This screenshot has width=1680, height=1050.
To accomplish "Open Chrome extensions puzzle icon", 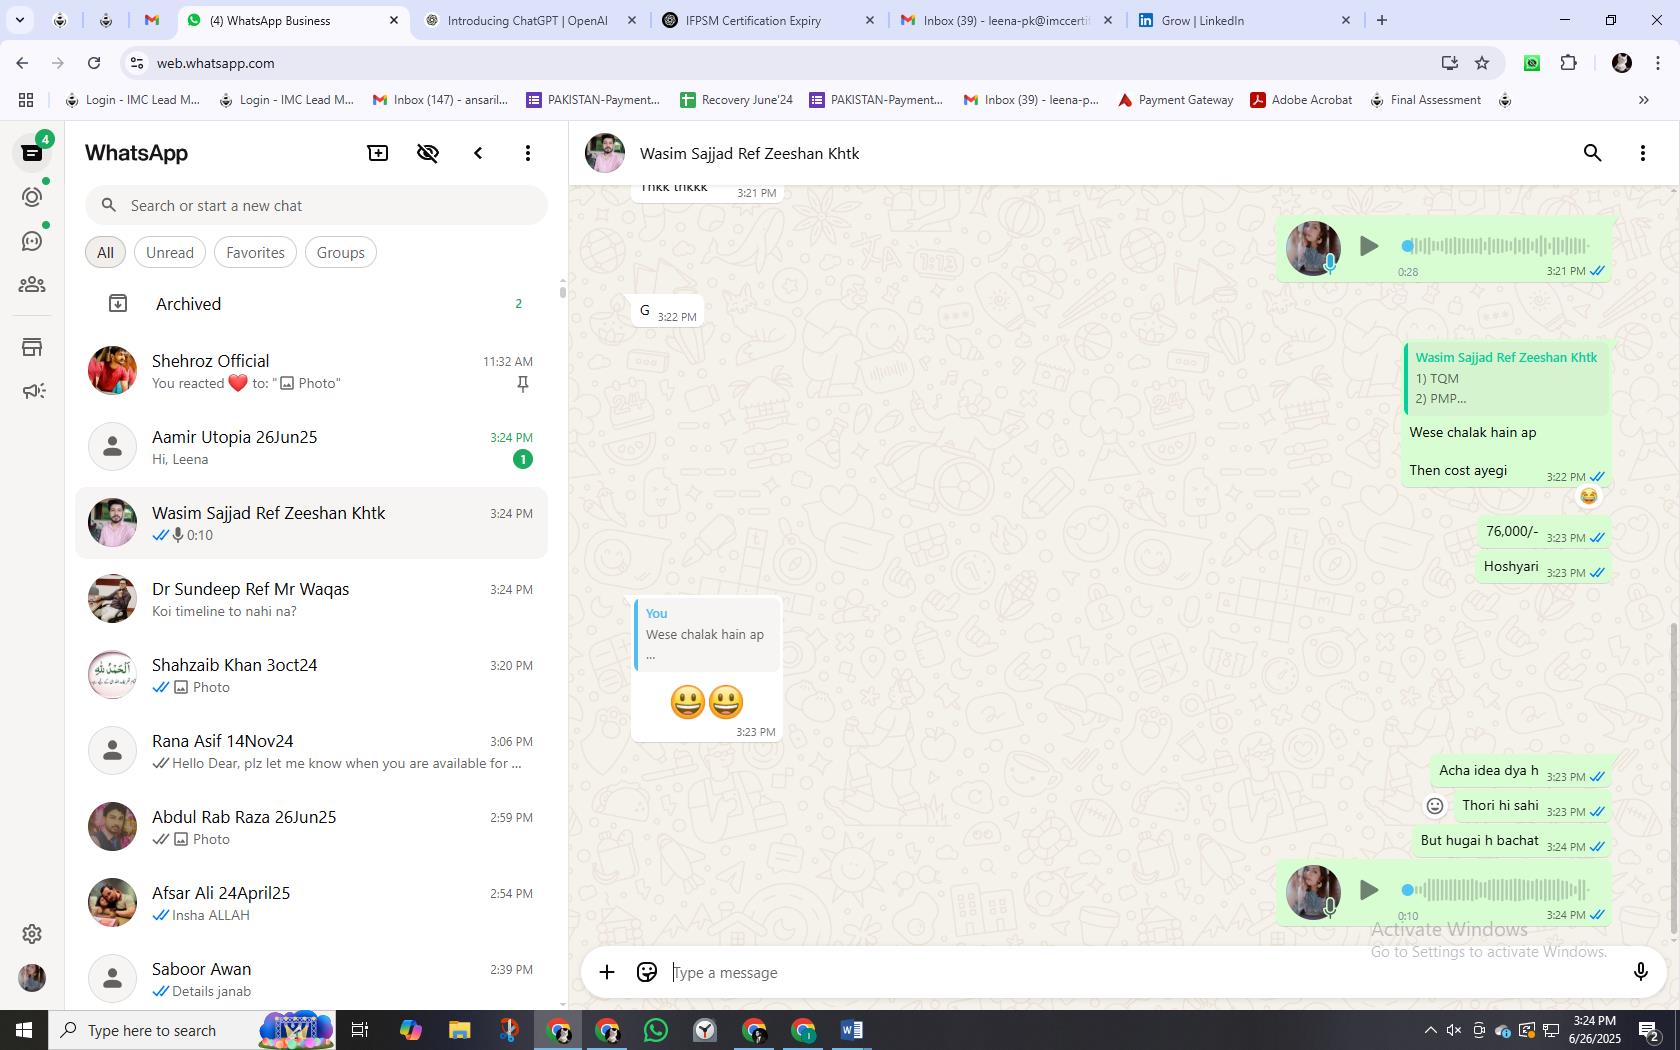I will (x=1568, y=63).
